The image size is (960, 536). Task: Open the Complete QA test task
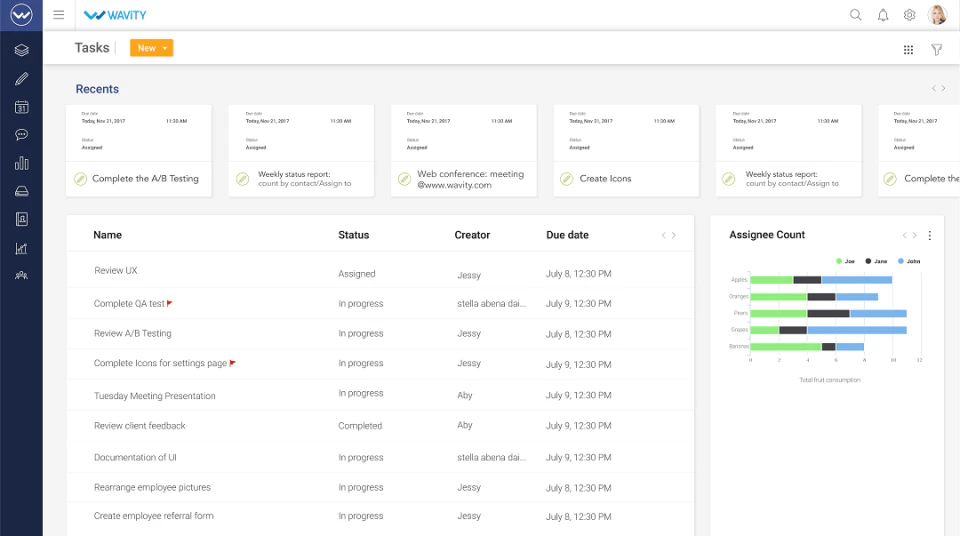click(129, 303)
